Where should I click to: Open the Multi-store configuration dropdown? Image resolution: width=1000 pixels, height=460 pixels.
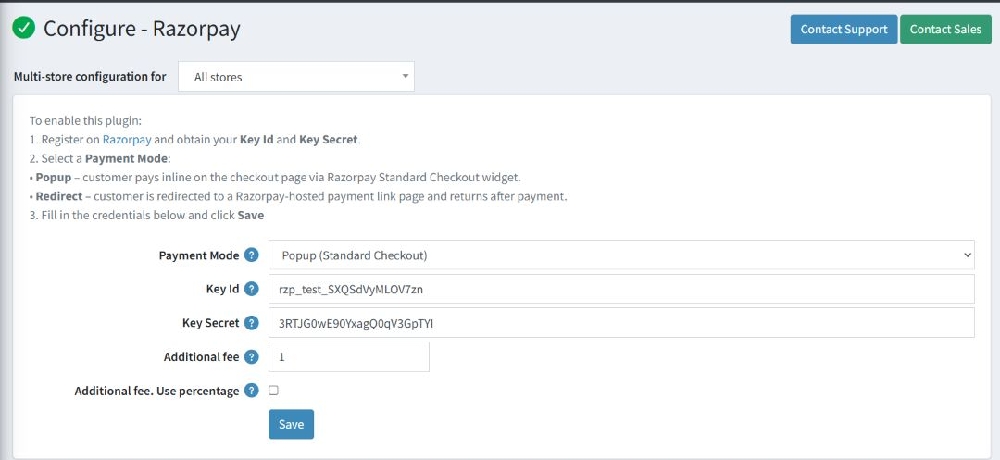pos(296,77)
